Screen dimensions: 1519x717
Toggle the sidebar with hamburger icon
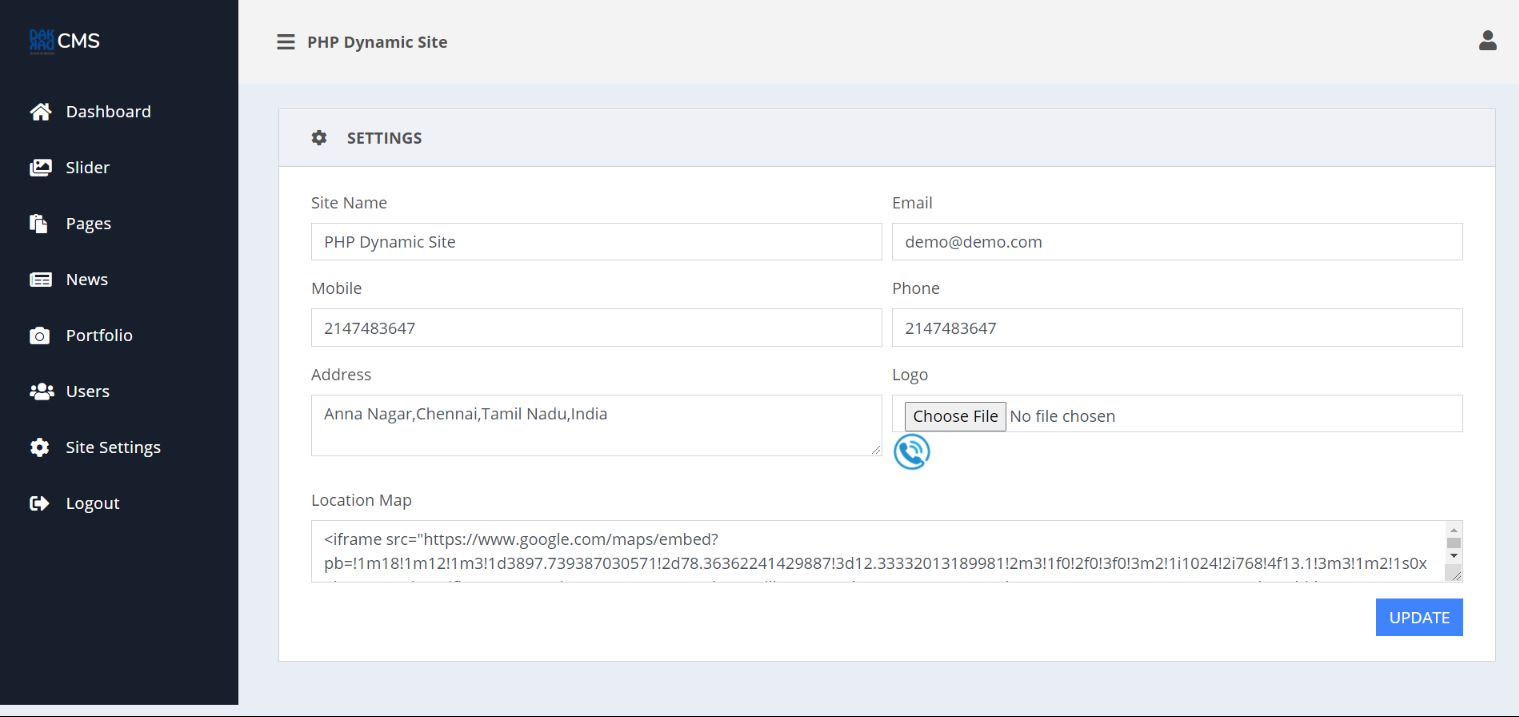(286, 42)
